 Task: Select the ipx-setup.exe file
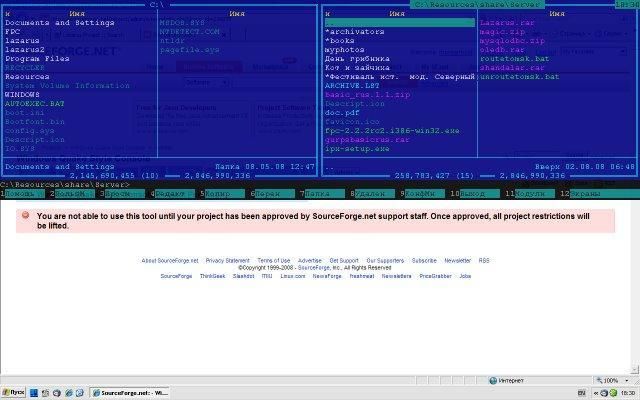coord(357,149)
